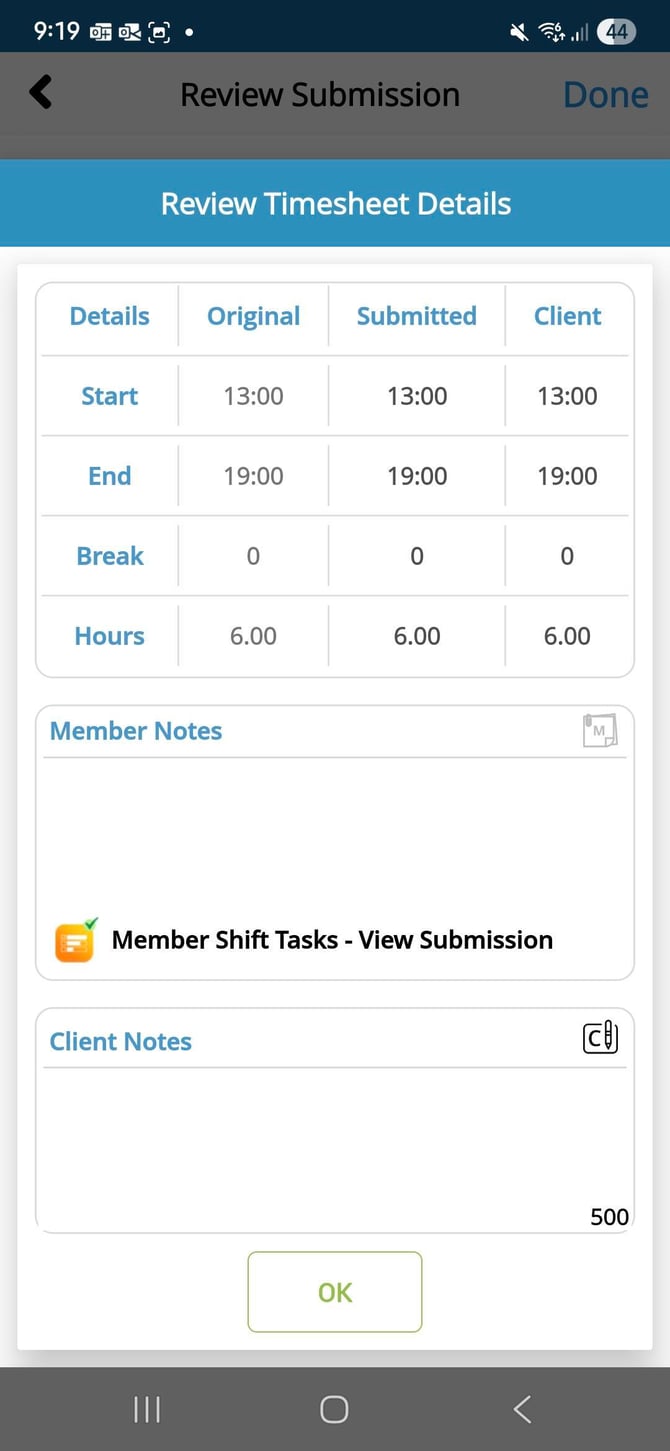This screenshot has height=1451, width=670.
Task: Tap Done in the top bar
Action: (605, 95)
